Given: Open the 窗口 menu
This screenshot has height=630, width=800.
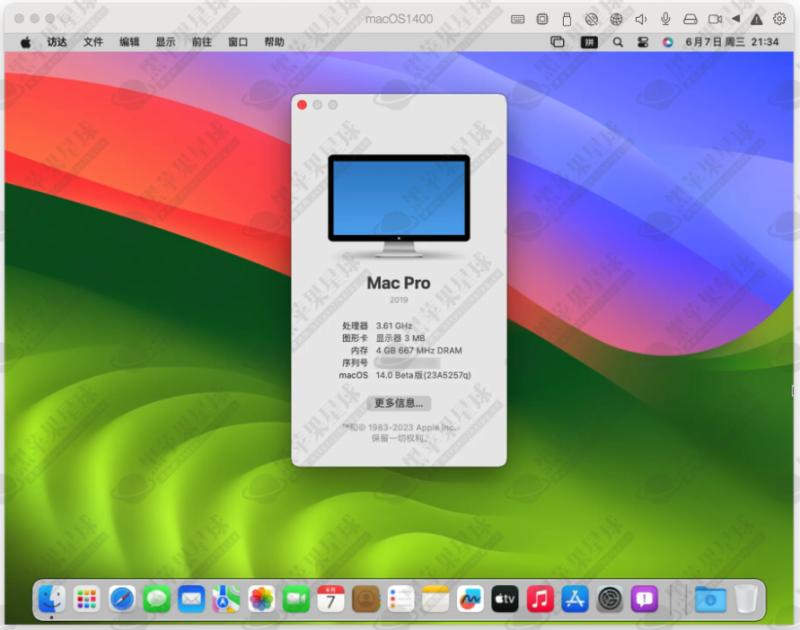Looking at the screenshot, I should tap(238, 42).
